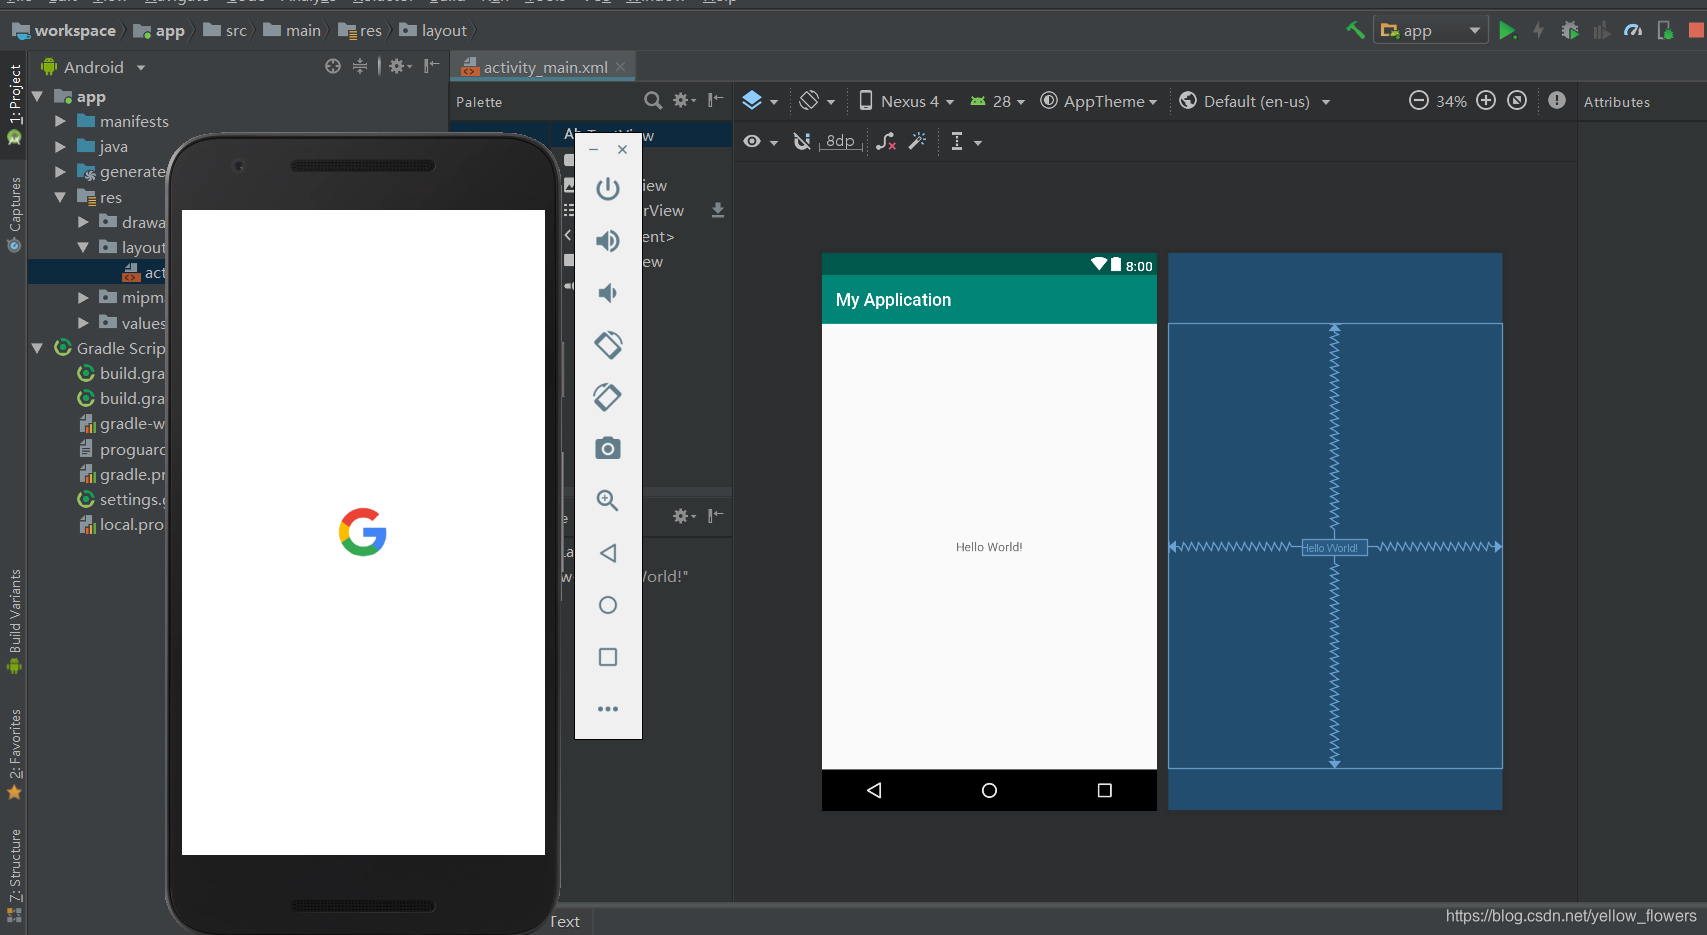Open the app run configuration dropdown
Screen dimensions: 1707x935
[x=1430, y=30]
